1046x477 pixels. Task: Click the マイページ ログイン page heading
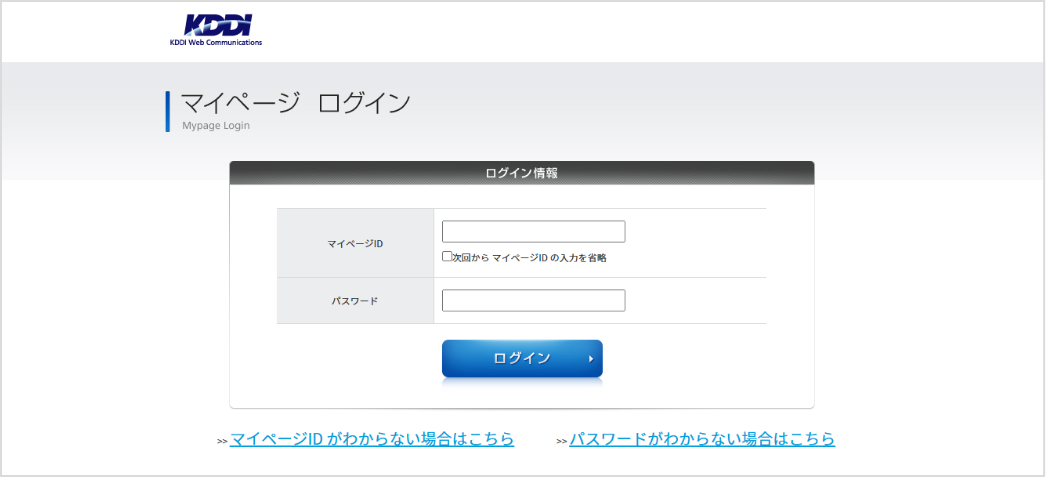click(x=296, y=103)
